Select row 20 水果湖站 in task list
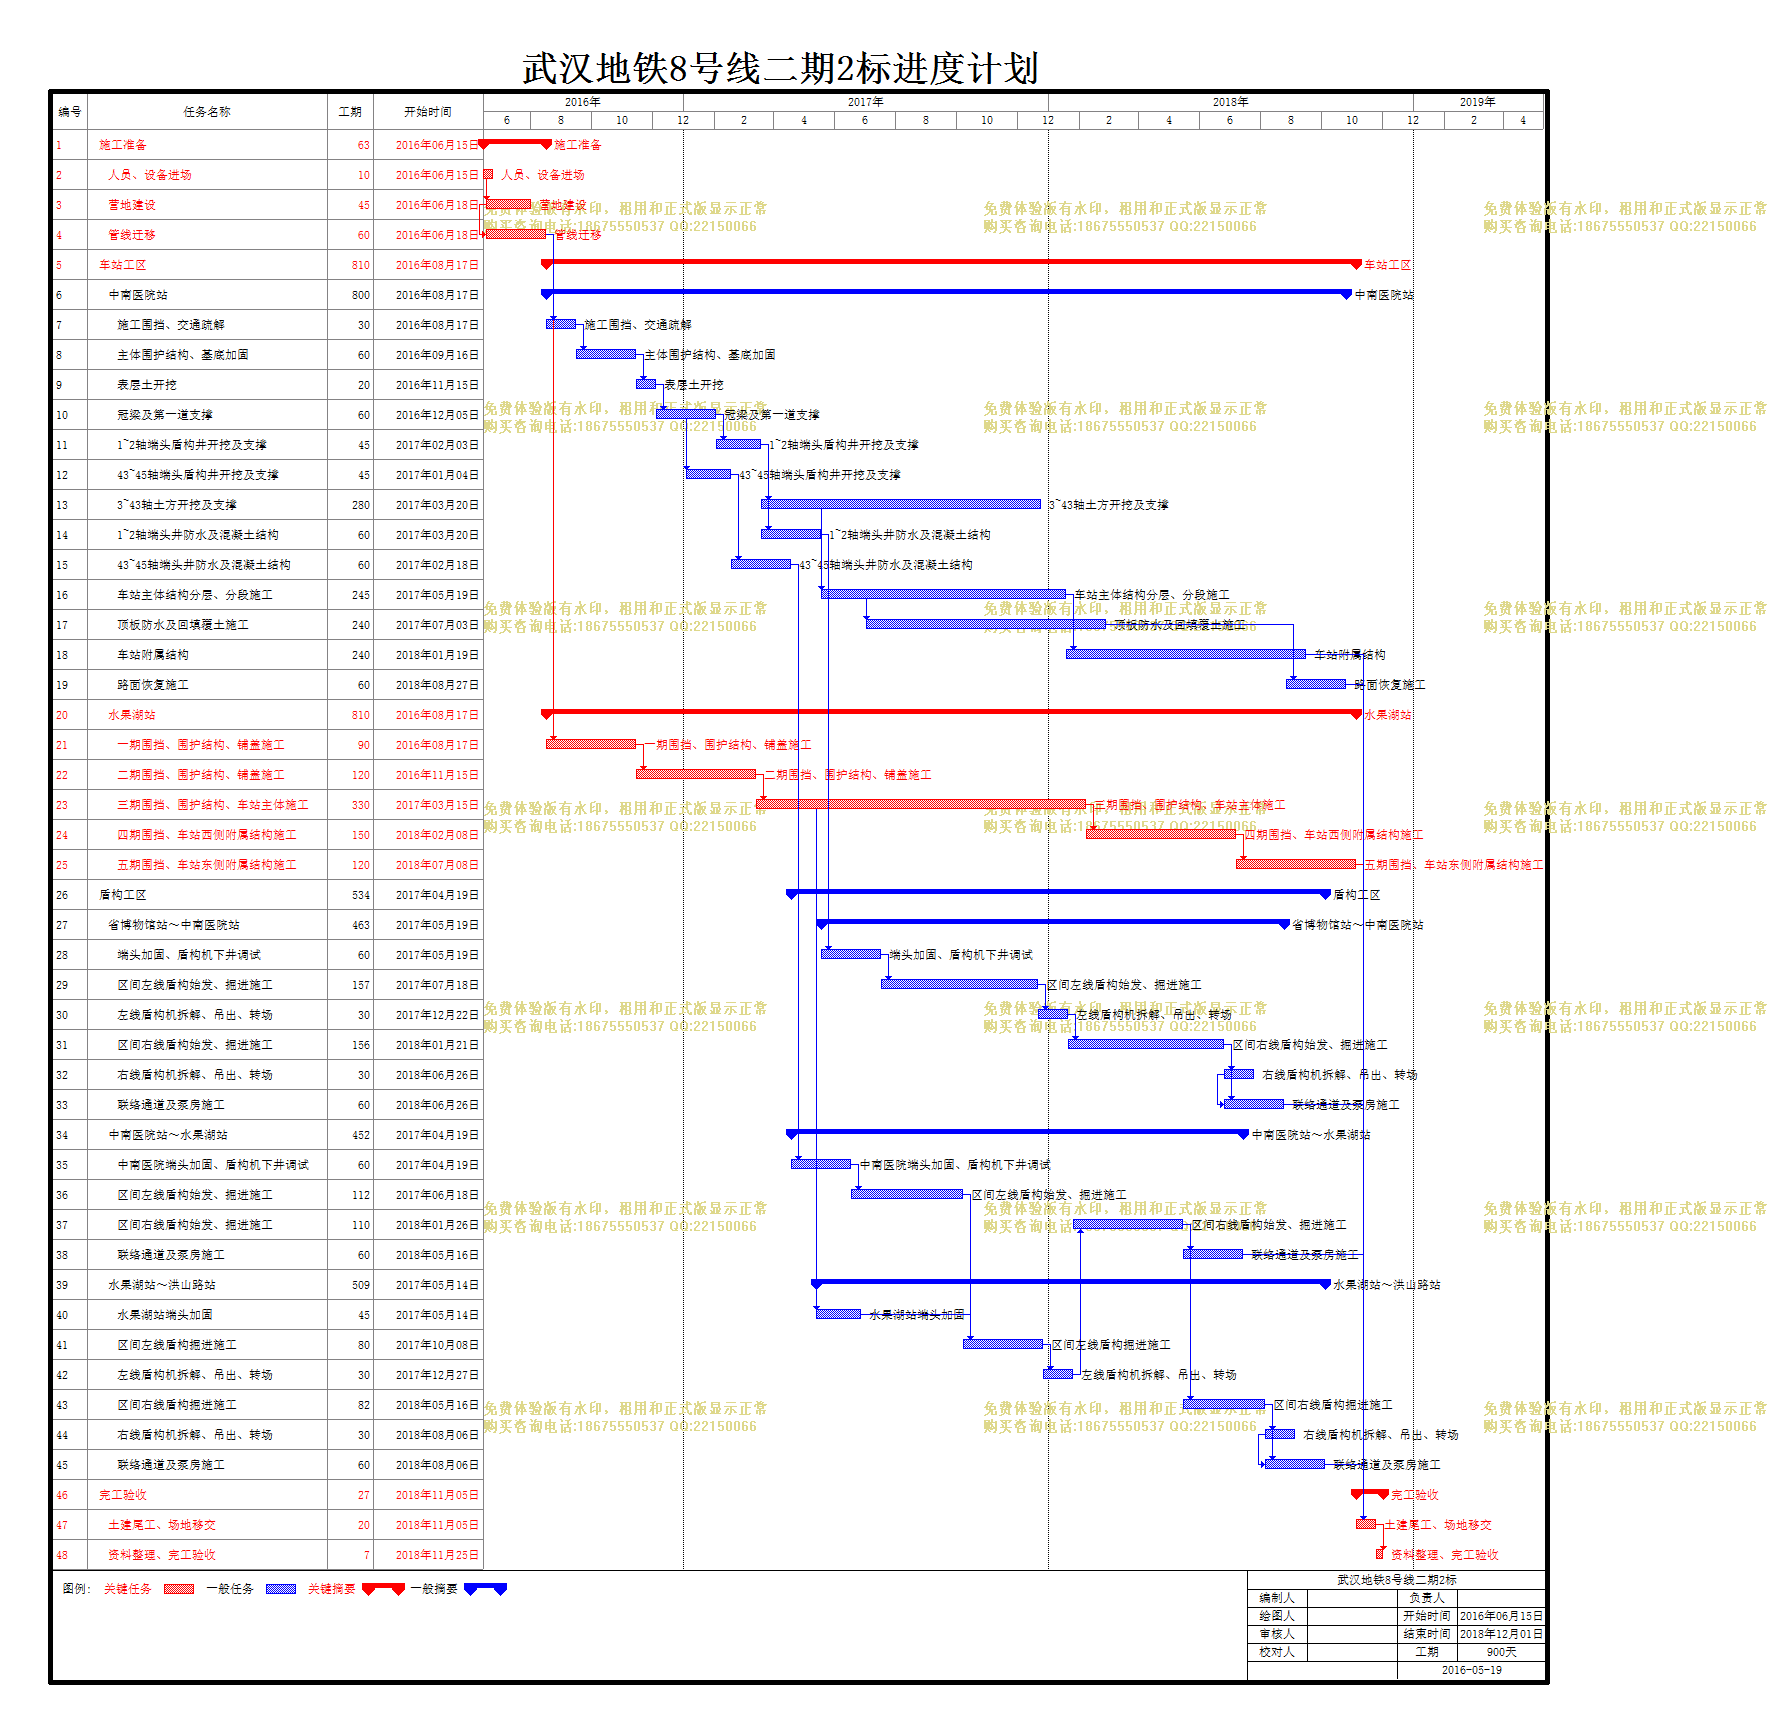The width and height of the screenshot is (1767, 1731). [x=132, y=715]
